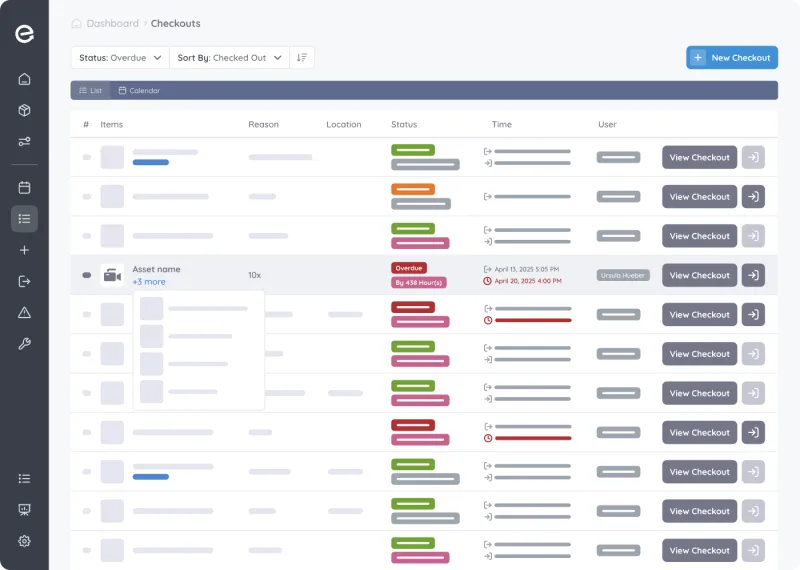Click the 10x reason value
Image resolution: width=800 pixels, height=570 pixels.
point(255,275)
